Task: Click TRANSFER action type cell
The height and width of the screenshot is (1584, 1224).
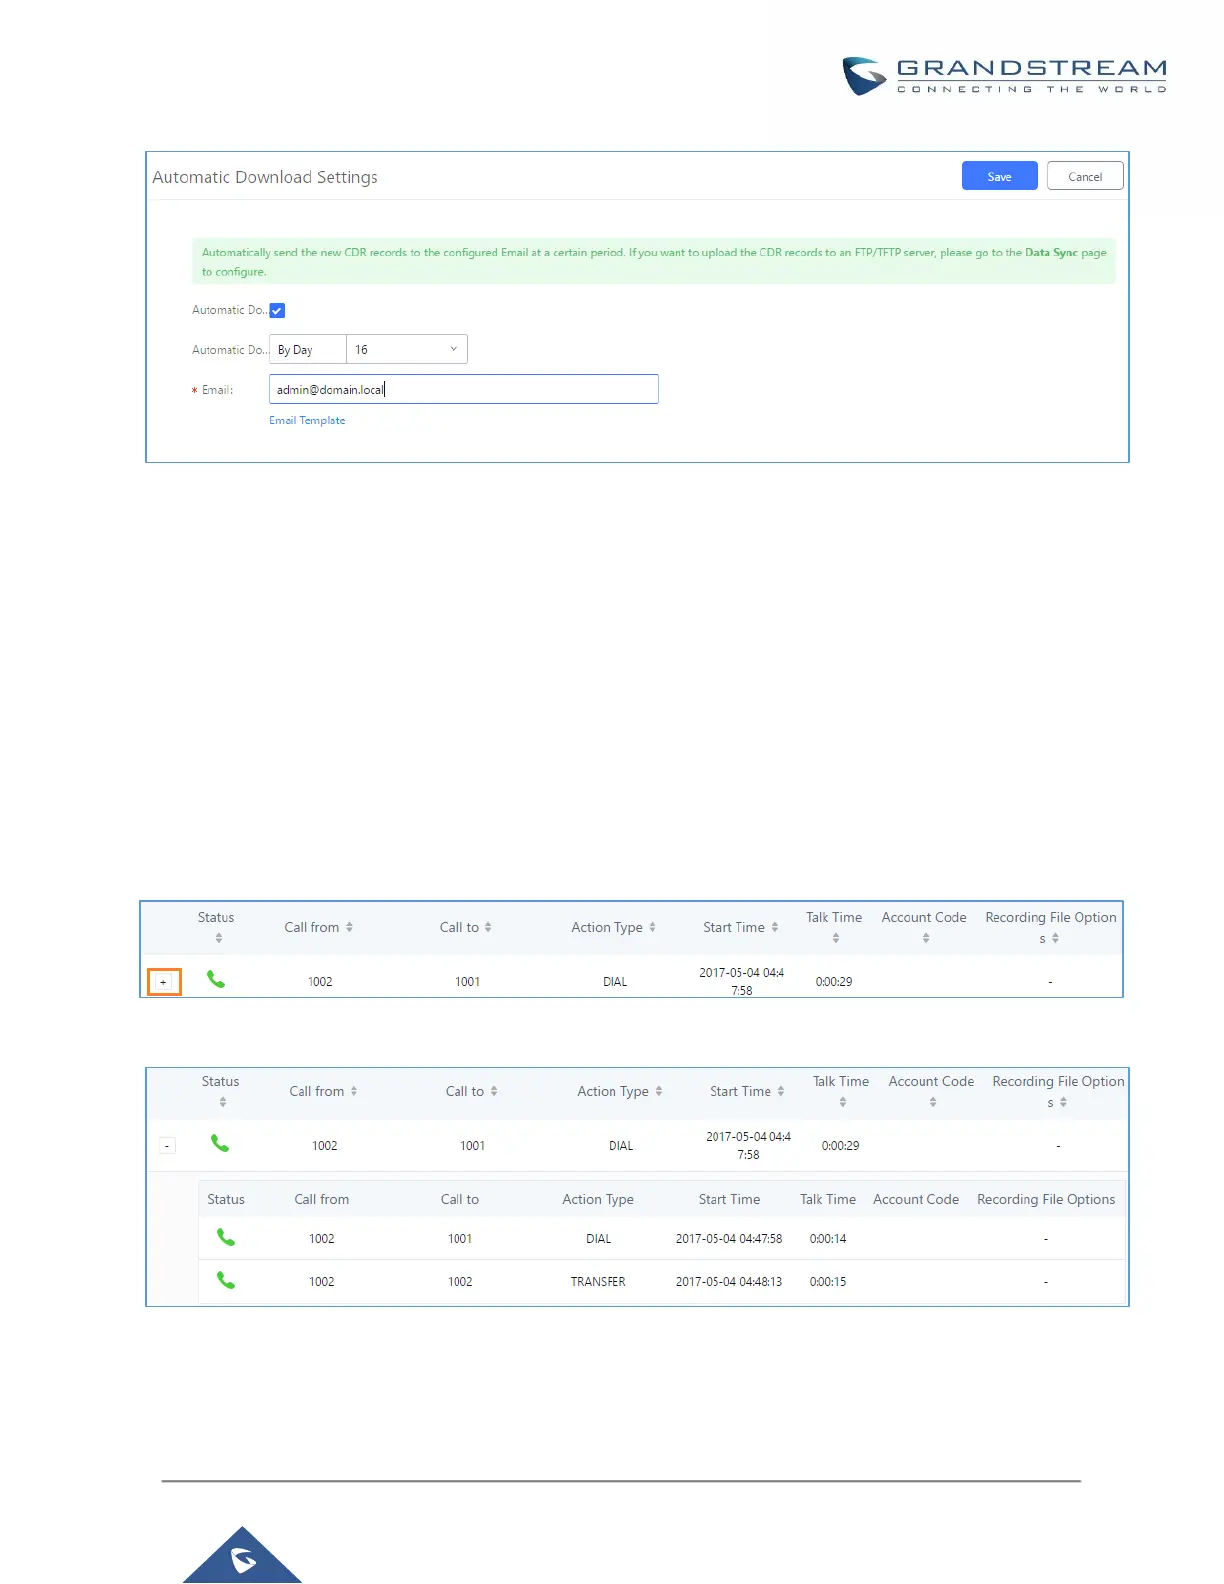Action: (598, 1282)
